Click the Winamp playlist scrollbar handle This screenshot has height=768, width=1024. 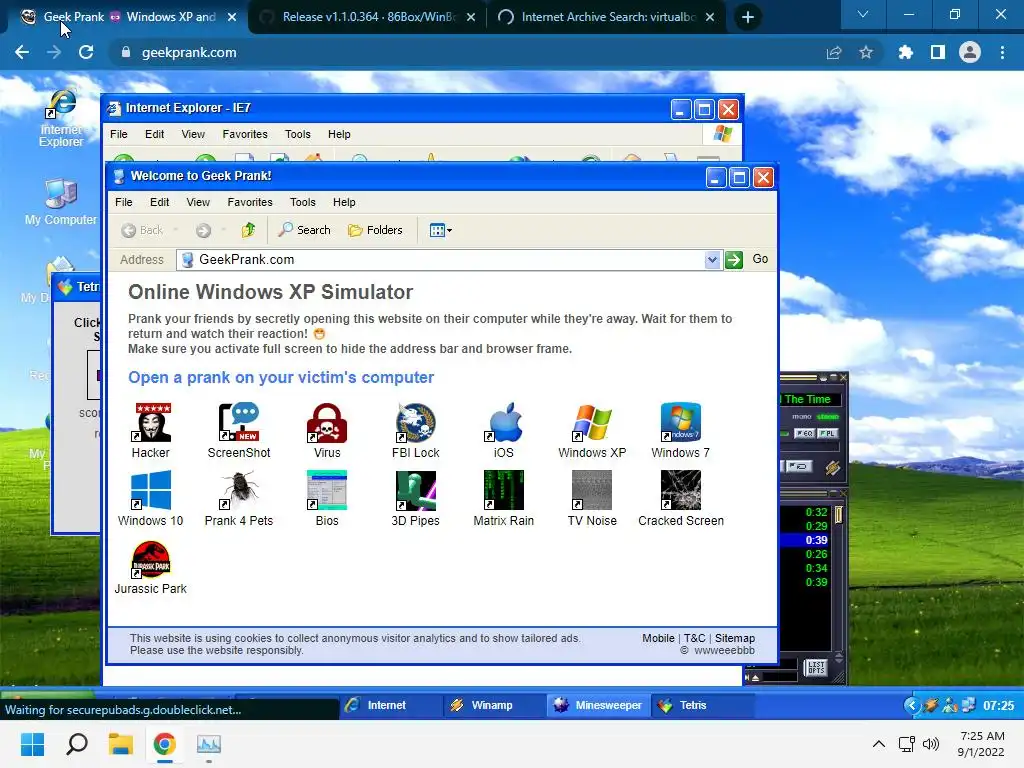click(x=839, y=515)
